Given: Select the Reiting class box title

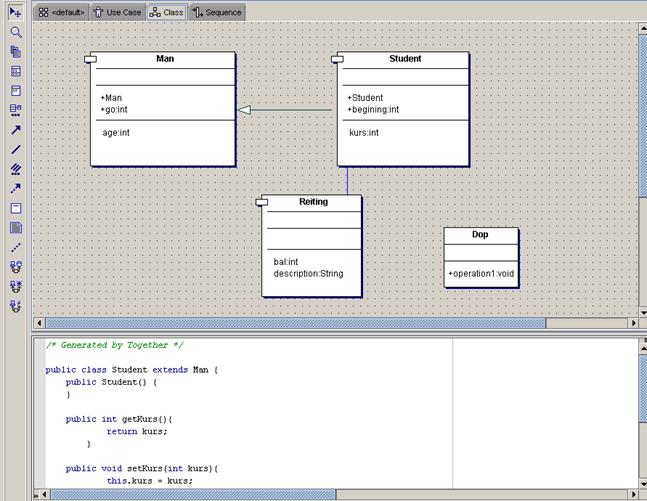Looking at the screenshot, I should click(x=313, y=202).
